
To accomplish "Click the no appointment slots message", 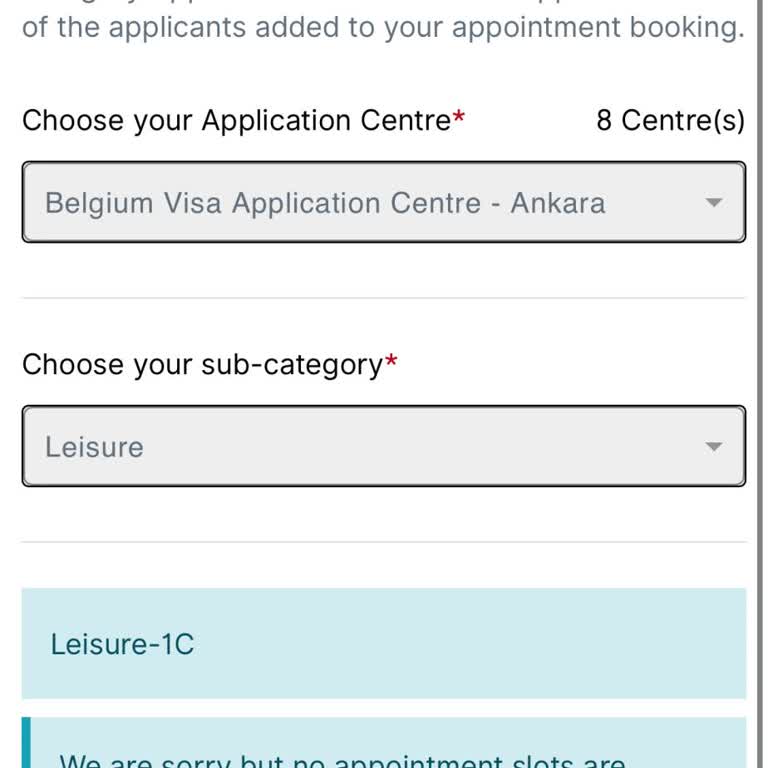I will pos(342,759).
